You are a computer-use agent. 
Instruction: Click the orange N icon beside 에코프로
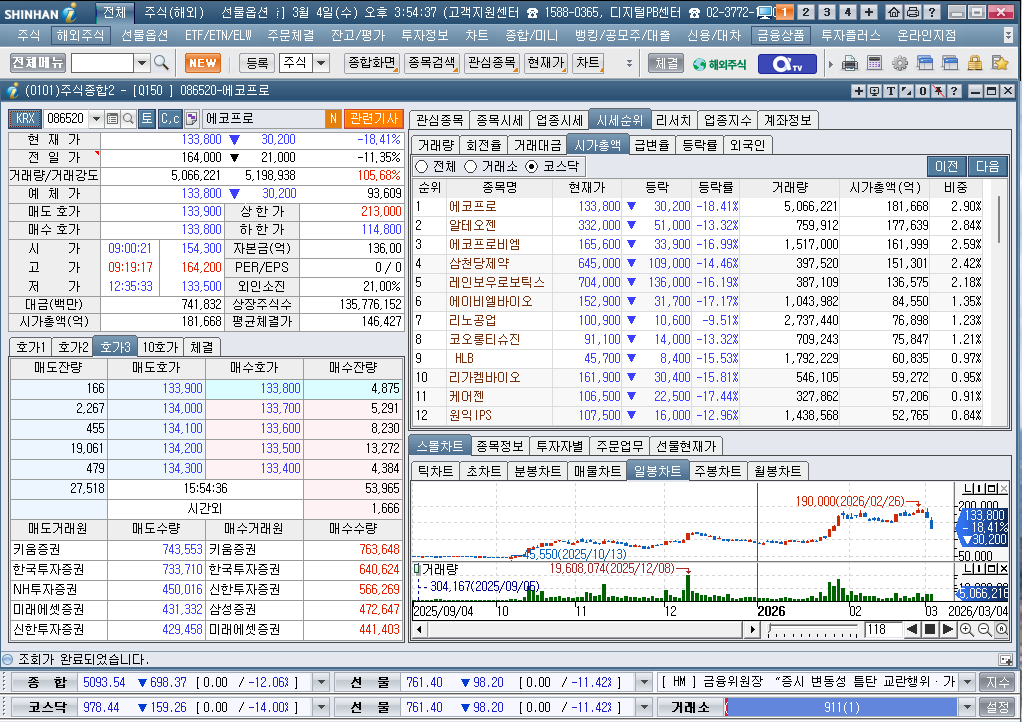pyautogui.click(x=333, y=119)
